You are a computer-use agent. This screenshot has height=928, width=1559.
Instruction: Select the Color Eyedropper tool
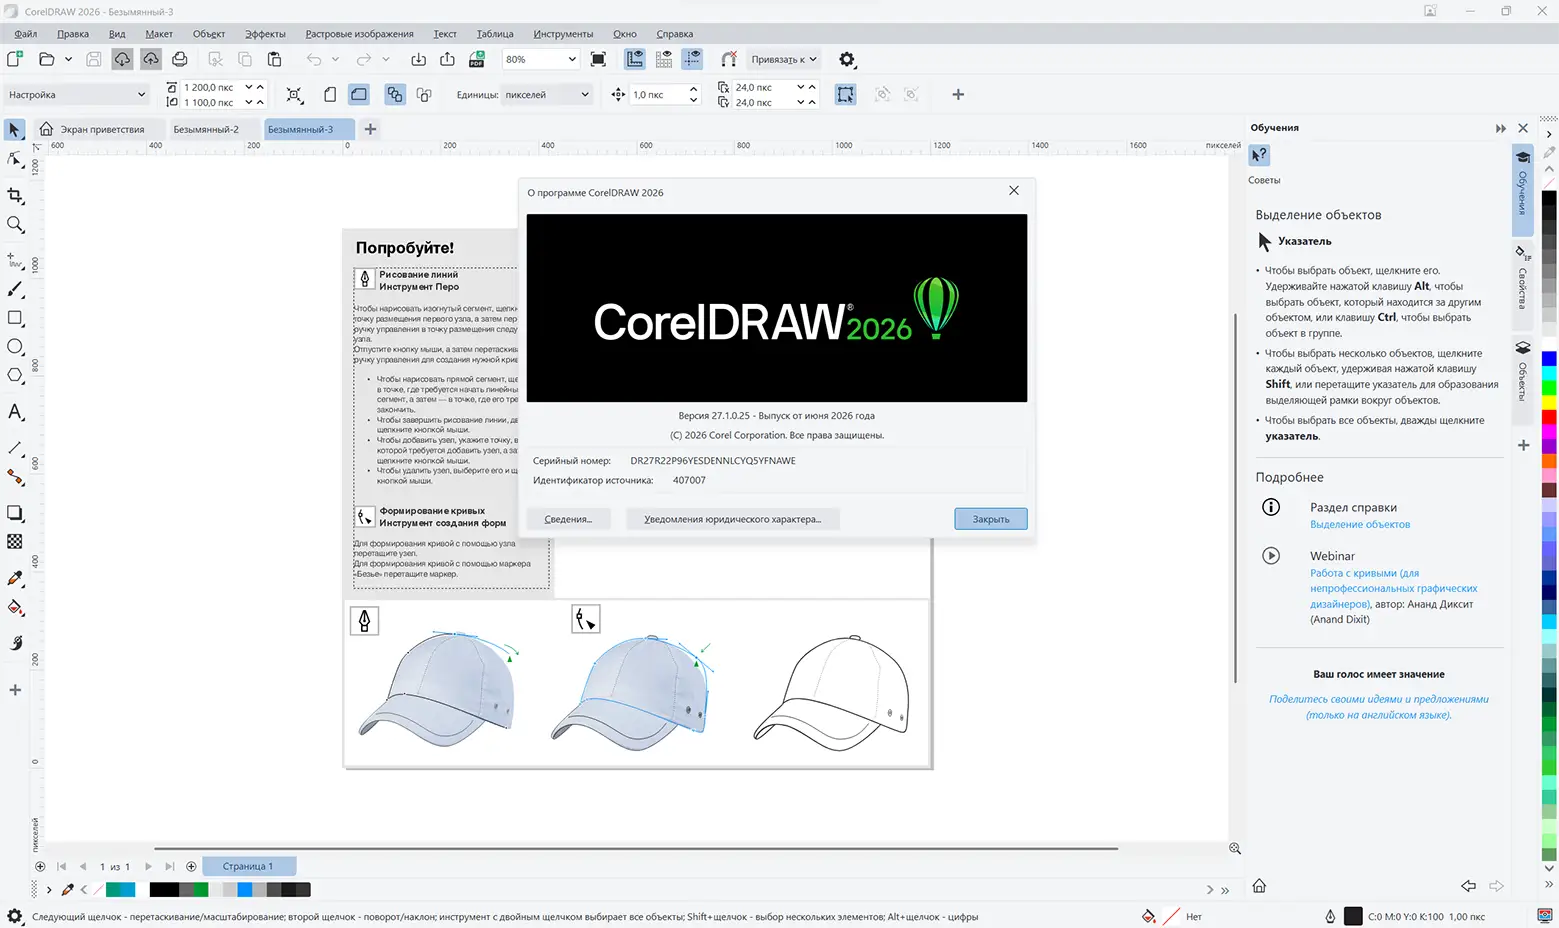click(15, 578)
